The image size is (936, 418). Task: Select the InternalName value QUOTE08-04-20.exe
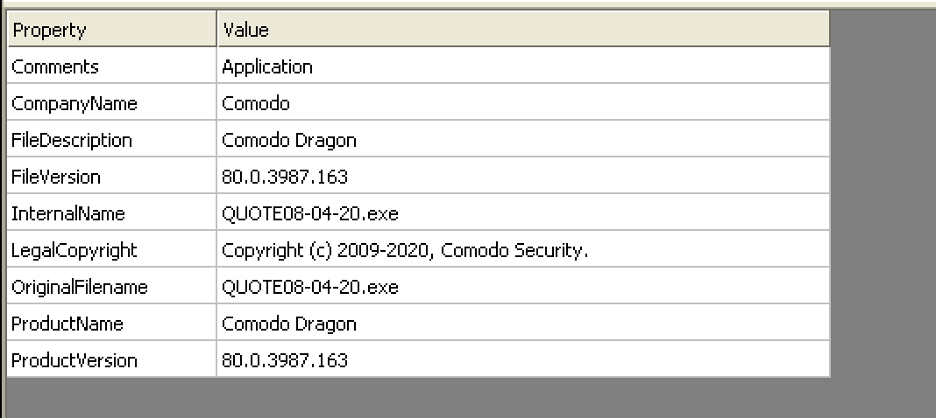[x=310, y=214]
